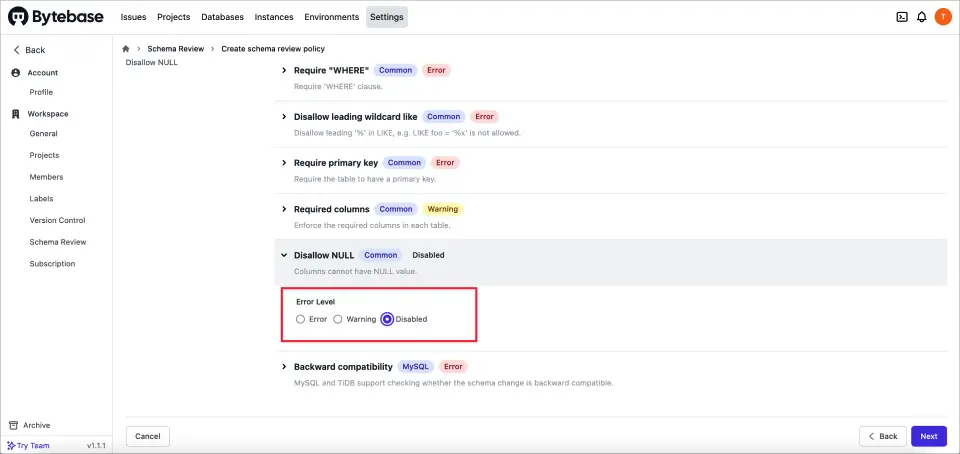960x454 pixels.
Task: Click the Next button
Action: pyautogui.click(x=928, y=436)
